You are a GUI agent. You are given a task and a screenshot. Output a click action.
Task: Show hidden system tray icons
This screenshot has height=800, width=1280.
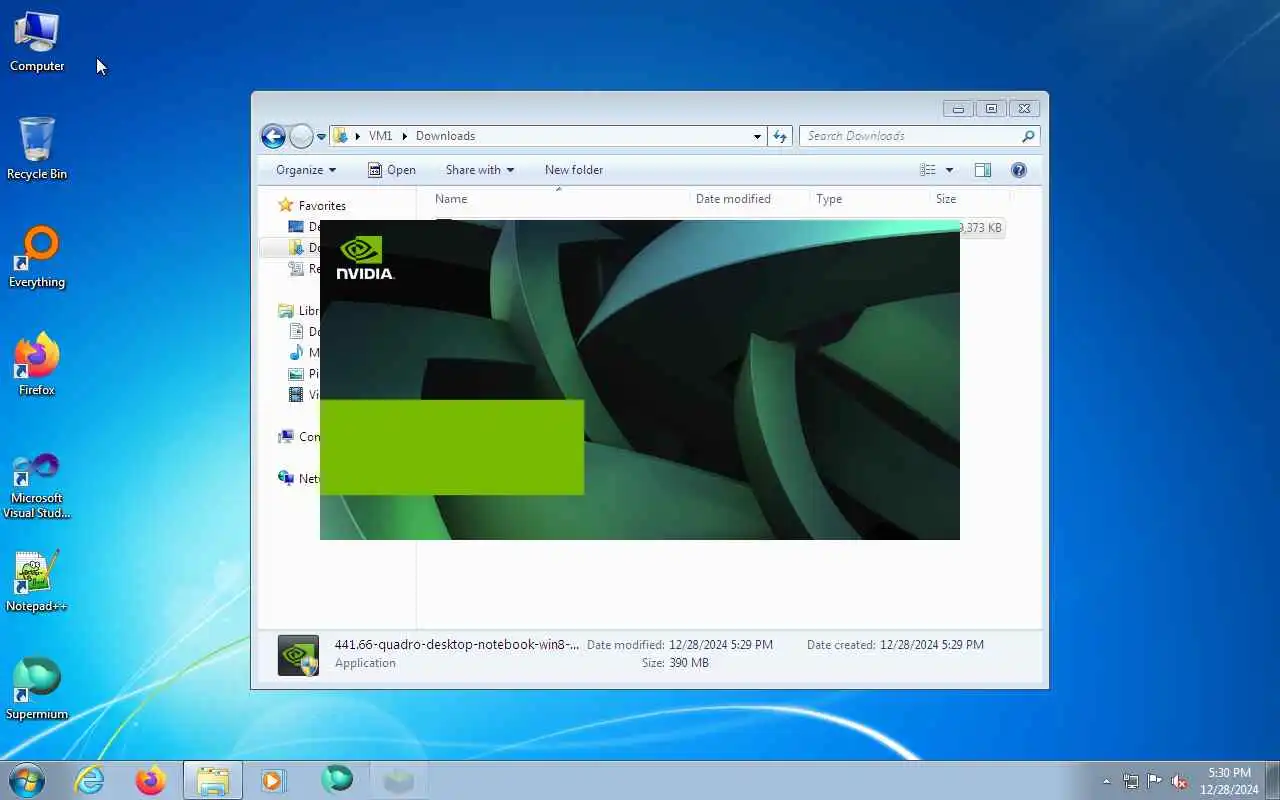click(x=1106, y=781)
